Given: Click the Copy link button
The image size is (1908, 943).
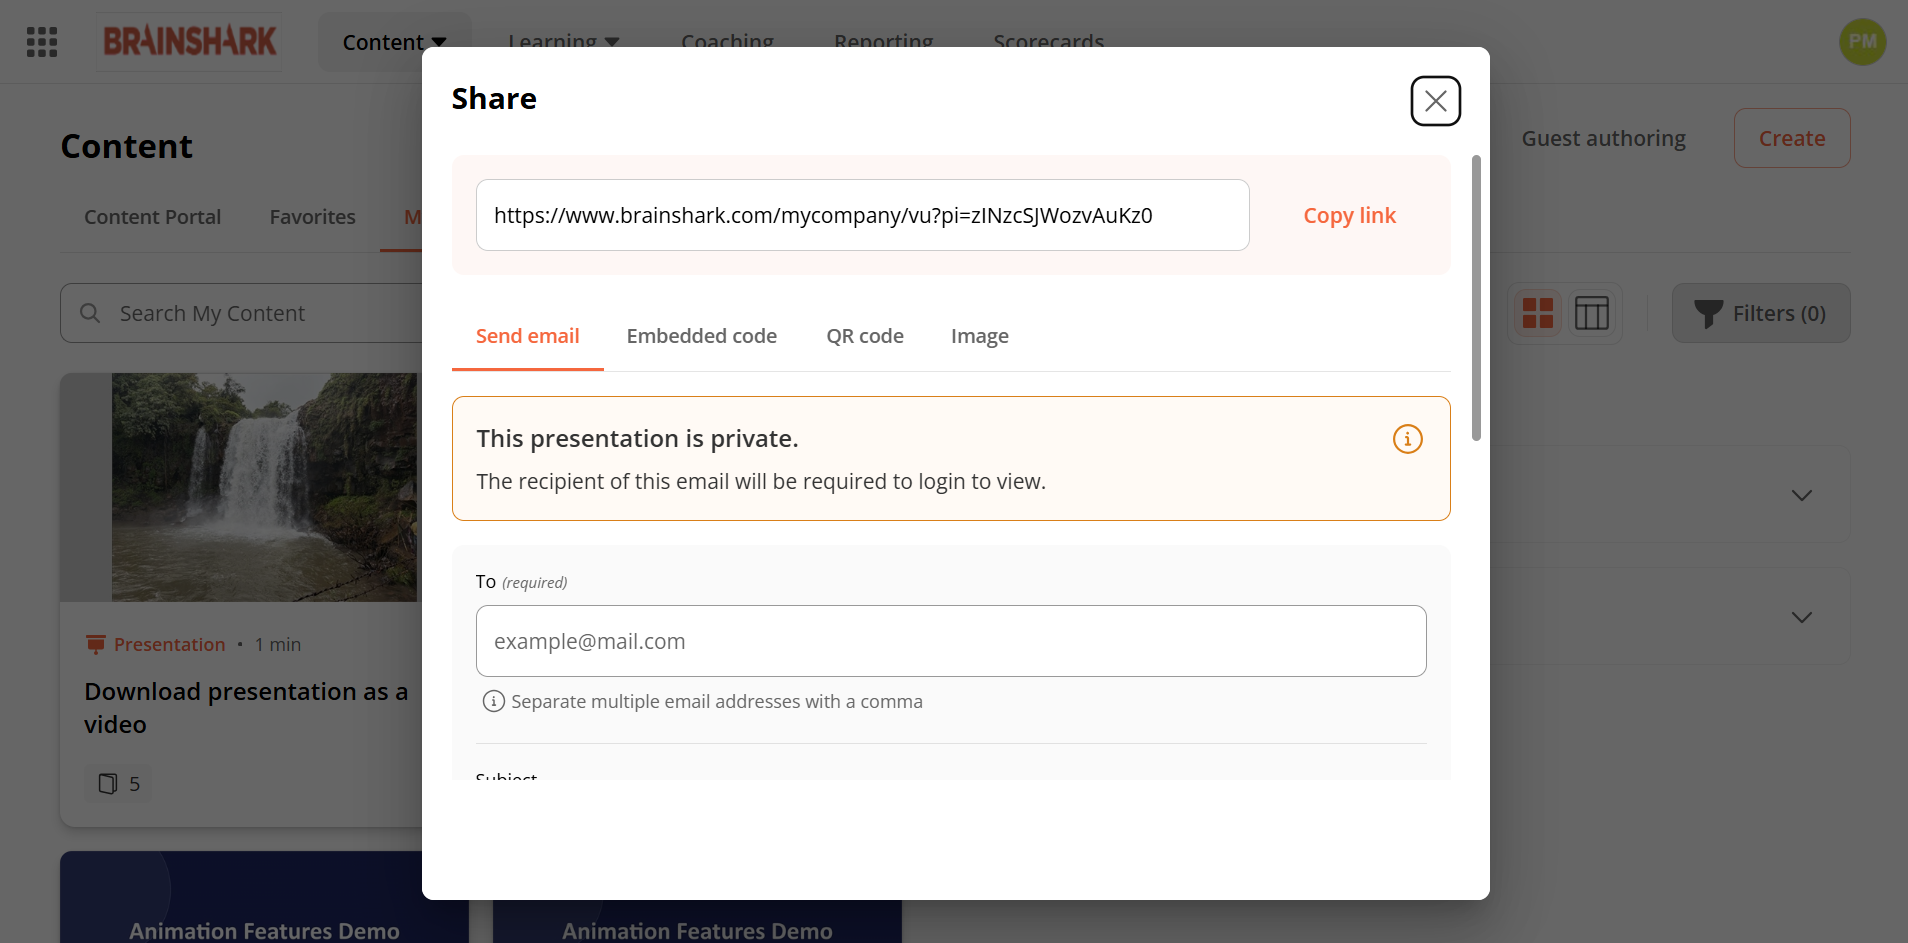Looking at the screenshot, I should (1349, 215).
